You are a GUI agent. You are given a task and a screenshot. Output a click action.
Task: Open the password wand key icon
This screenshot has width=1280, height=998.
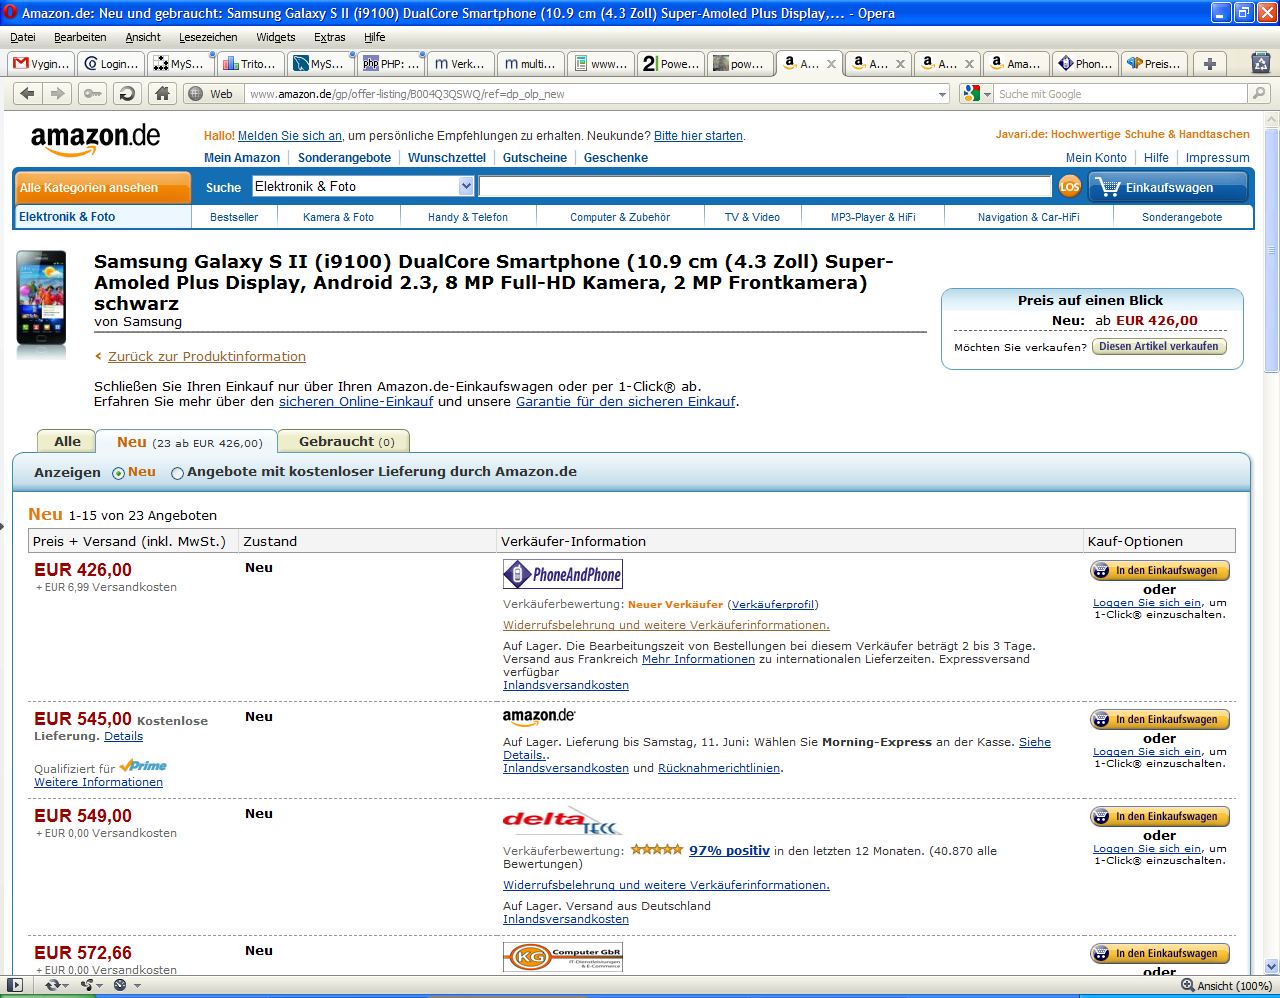coord(92,93)
